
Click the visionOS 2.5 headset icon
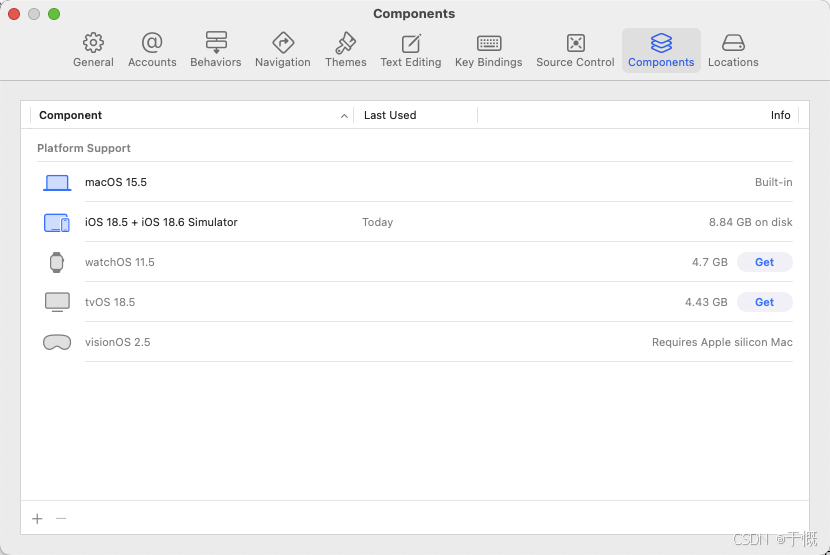[57, 342]
